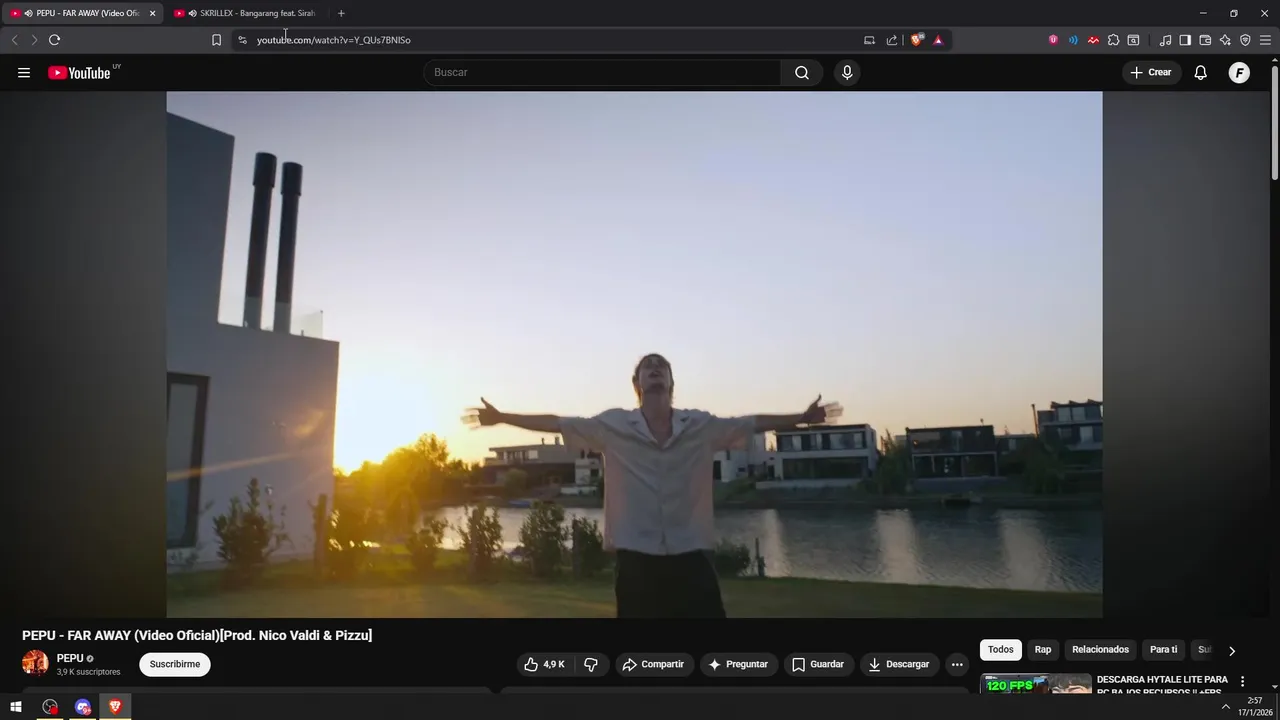Image resolution: width=1280 pixels, height=720 pixels.
Task: Open the purple chat app taskbar icon
Action: [83, 707]
